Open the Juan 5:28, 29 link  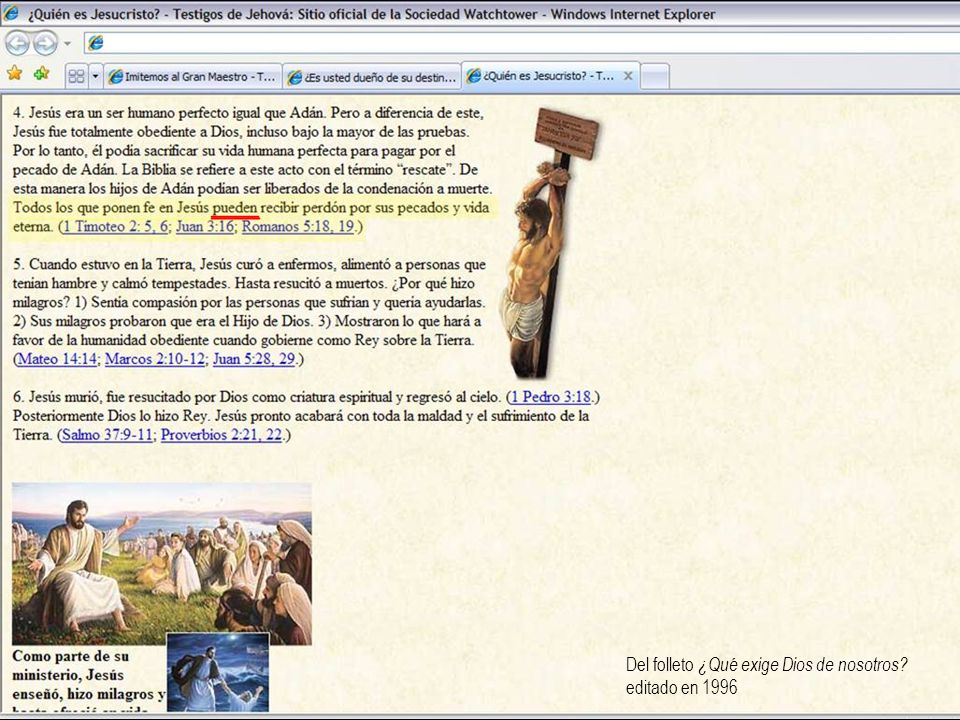click(254, 359)
